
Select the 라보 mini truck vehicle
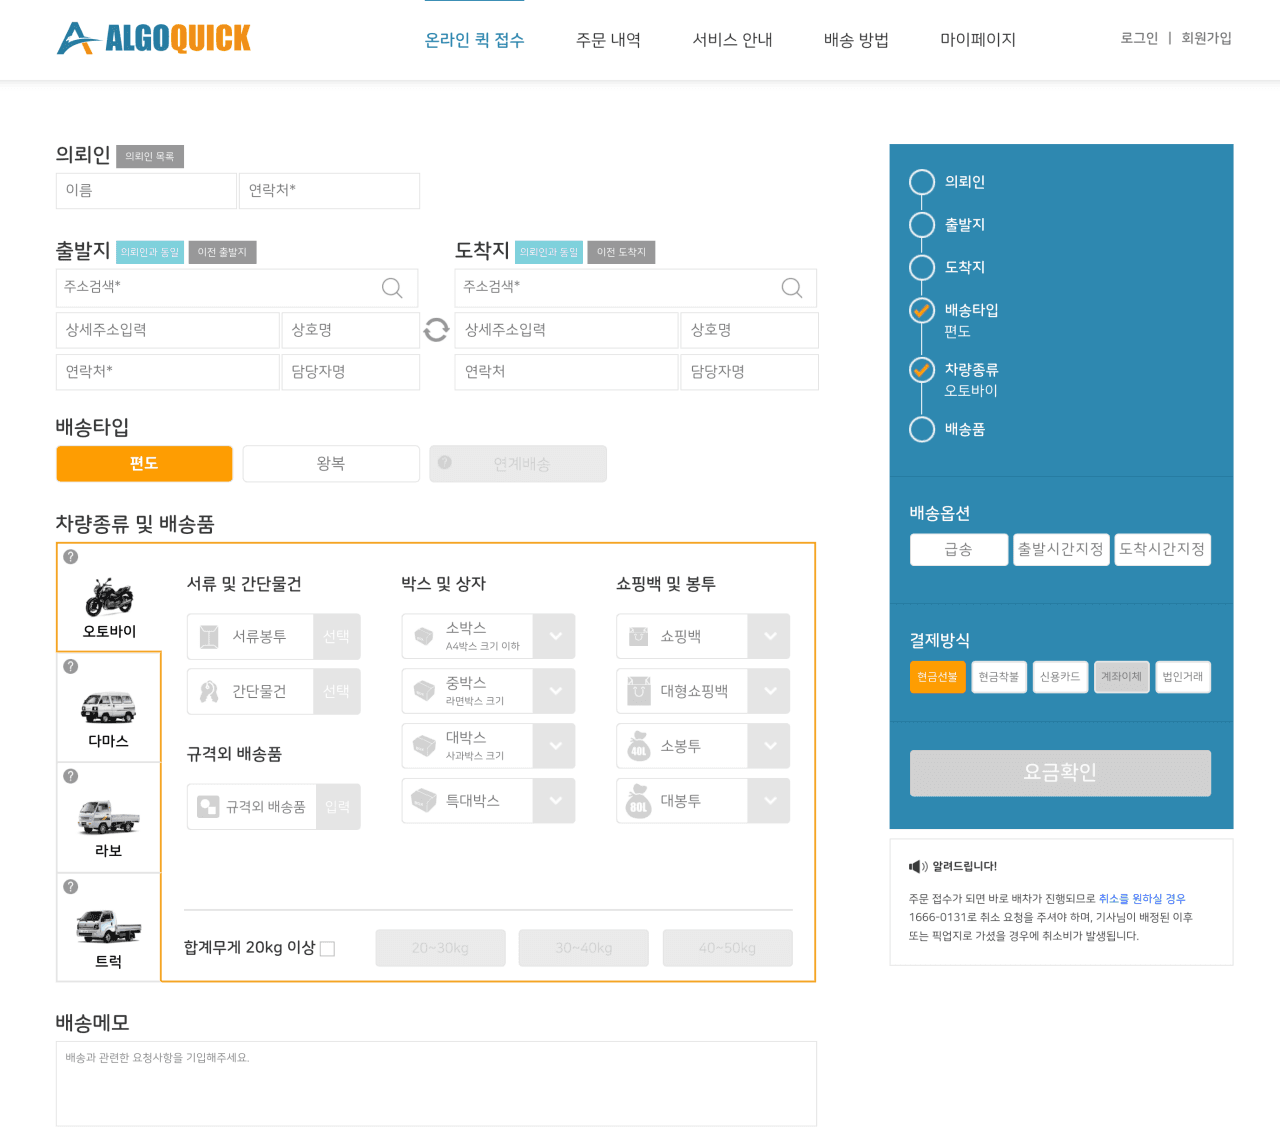click(109, 818)
